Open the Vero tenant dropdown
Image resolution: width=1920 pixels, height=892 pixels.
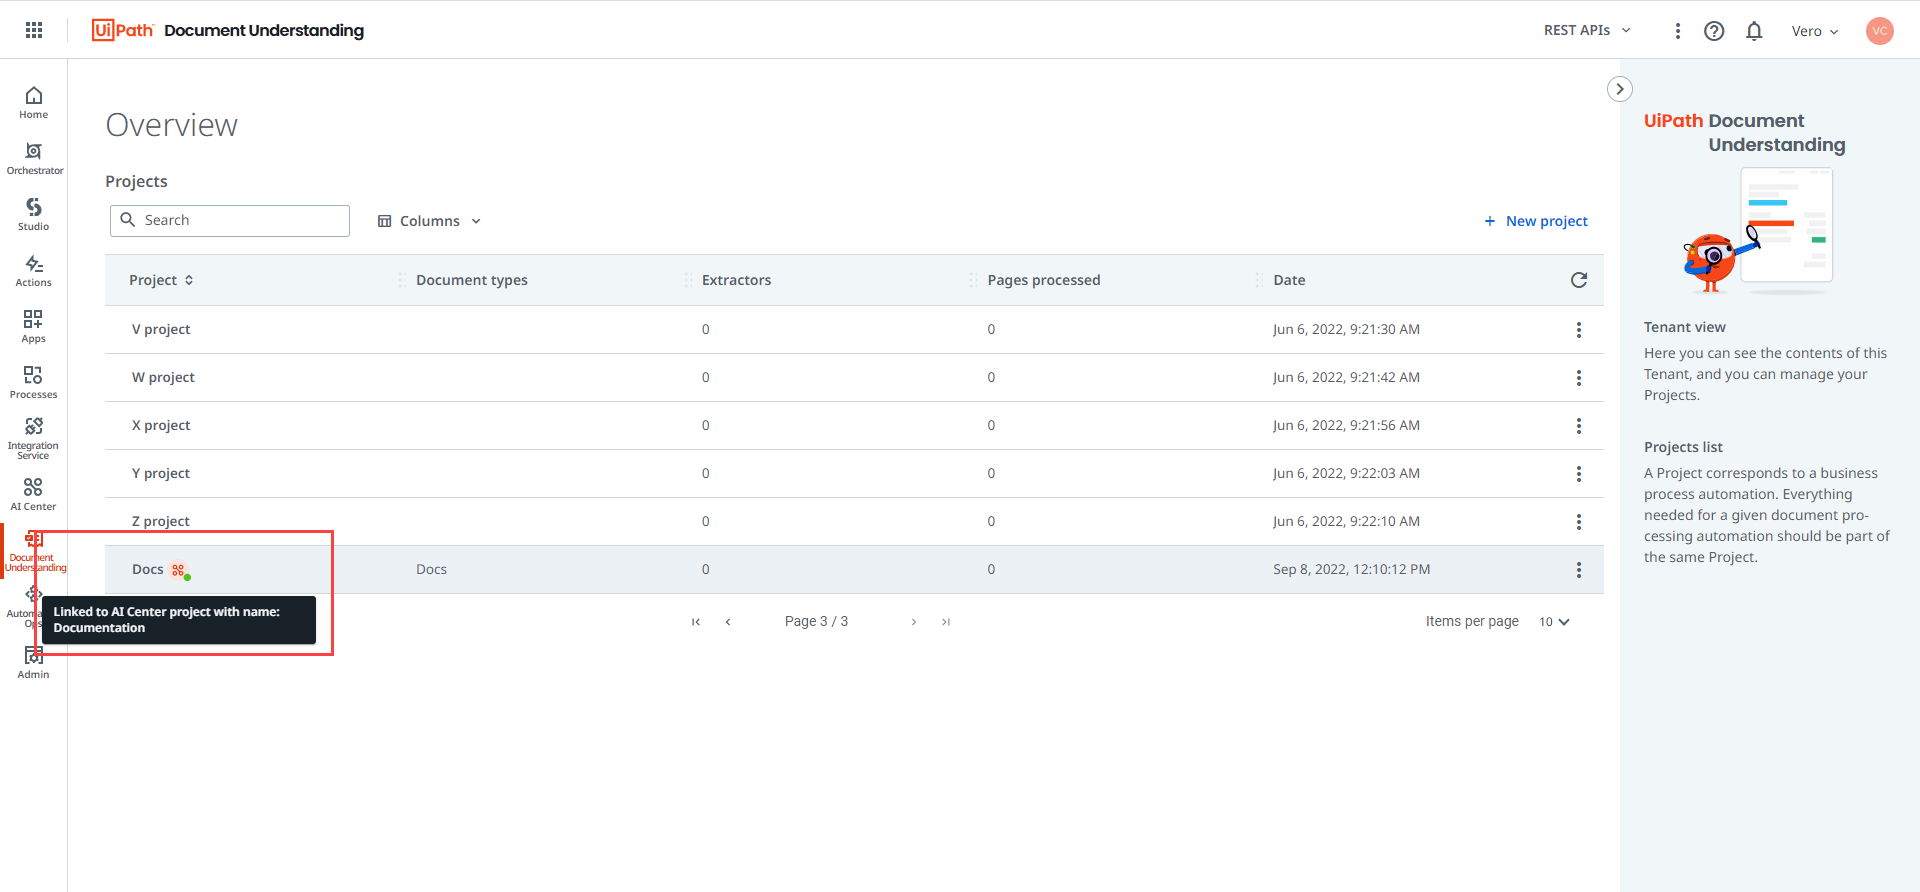pos(1815,31)
